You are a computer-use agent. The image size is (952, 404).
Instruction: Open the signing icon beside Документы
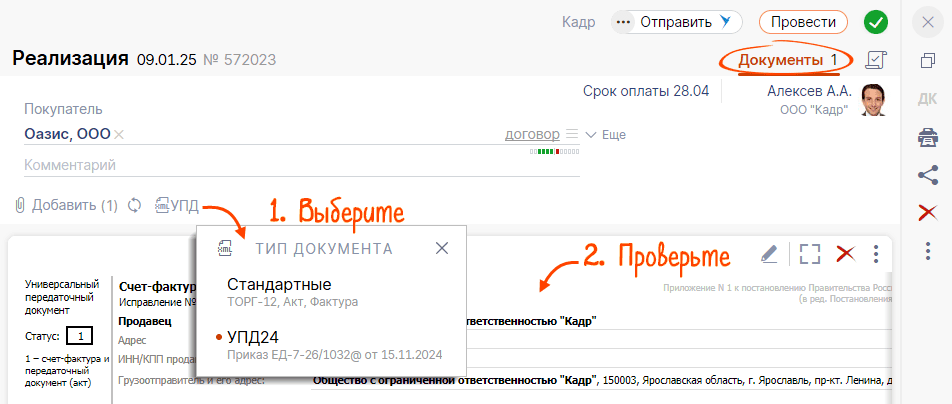(x=877, y=60)
